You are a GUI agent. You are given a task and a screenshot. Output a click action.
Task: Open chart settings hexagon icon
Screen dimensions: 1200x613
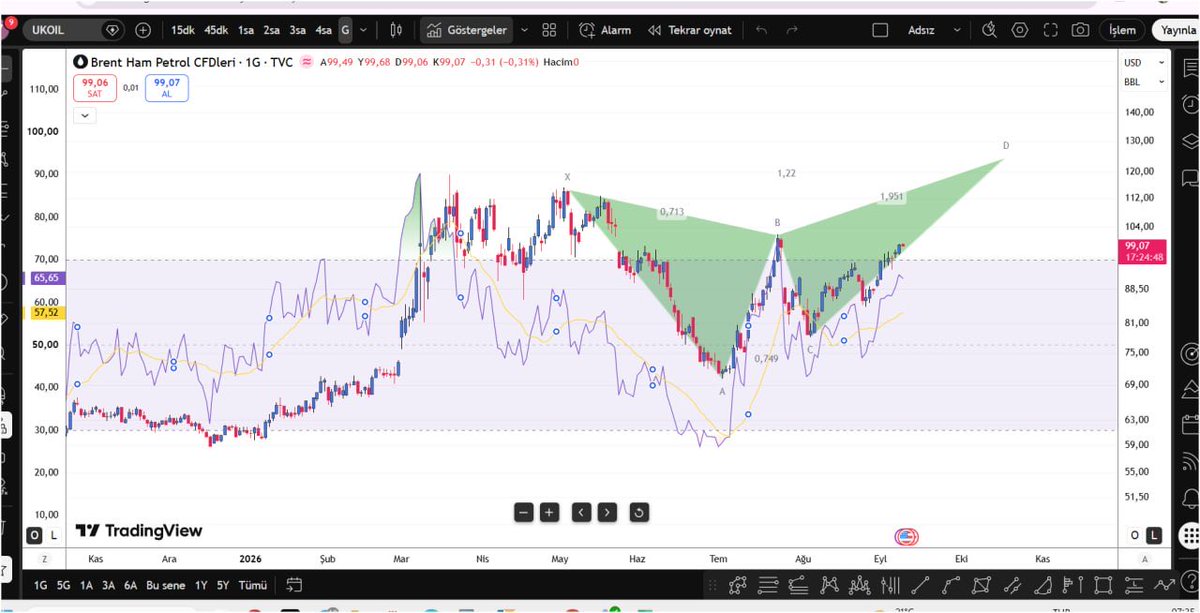point(1020,30)
